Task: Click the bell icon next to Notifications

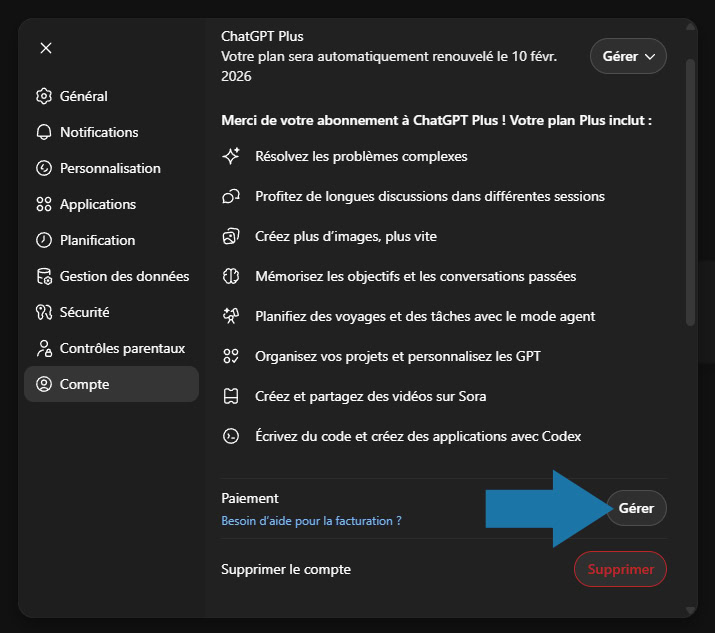Action: click(44, 132)
